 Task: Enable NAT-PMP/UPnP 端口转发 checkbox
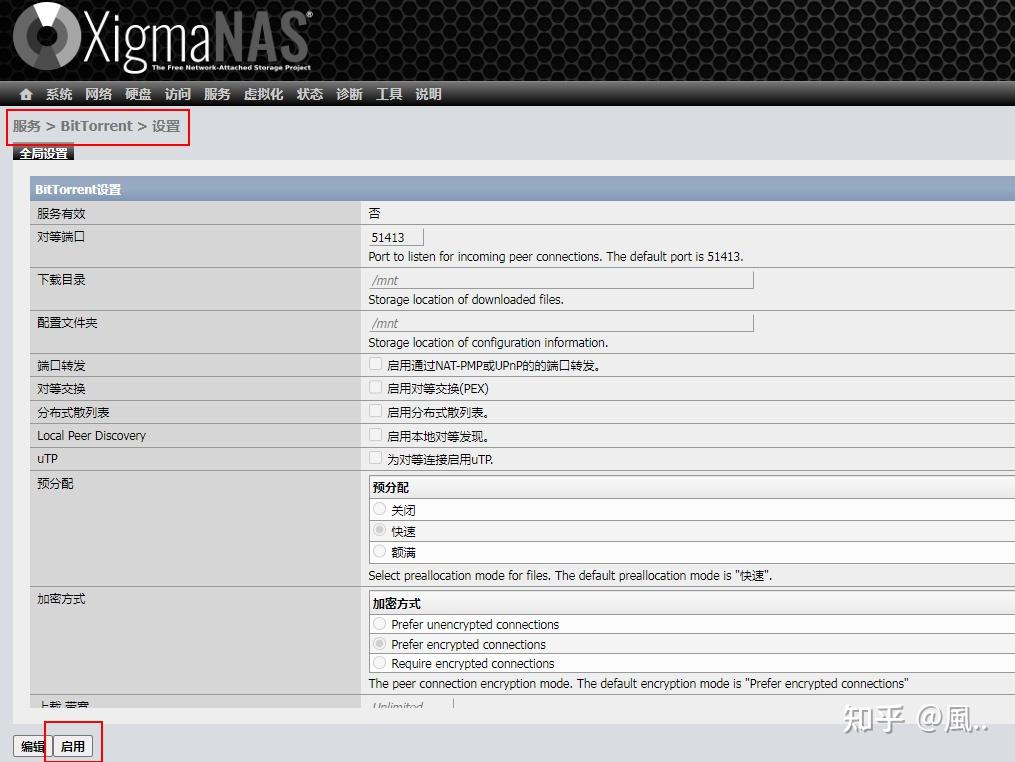[374, 364]
